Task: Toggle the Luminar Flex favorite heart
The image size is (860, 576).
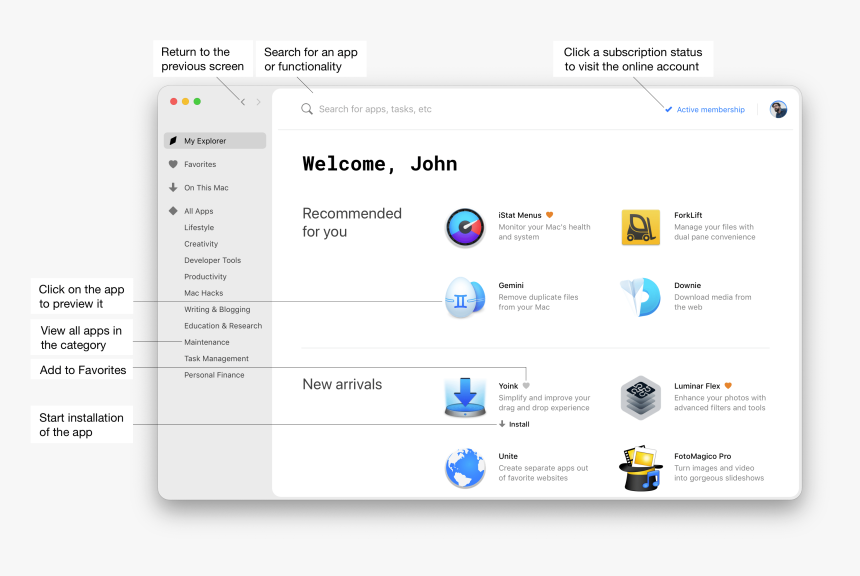Action: [728, 385]
